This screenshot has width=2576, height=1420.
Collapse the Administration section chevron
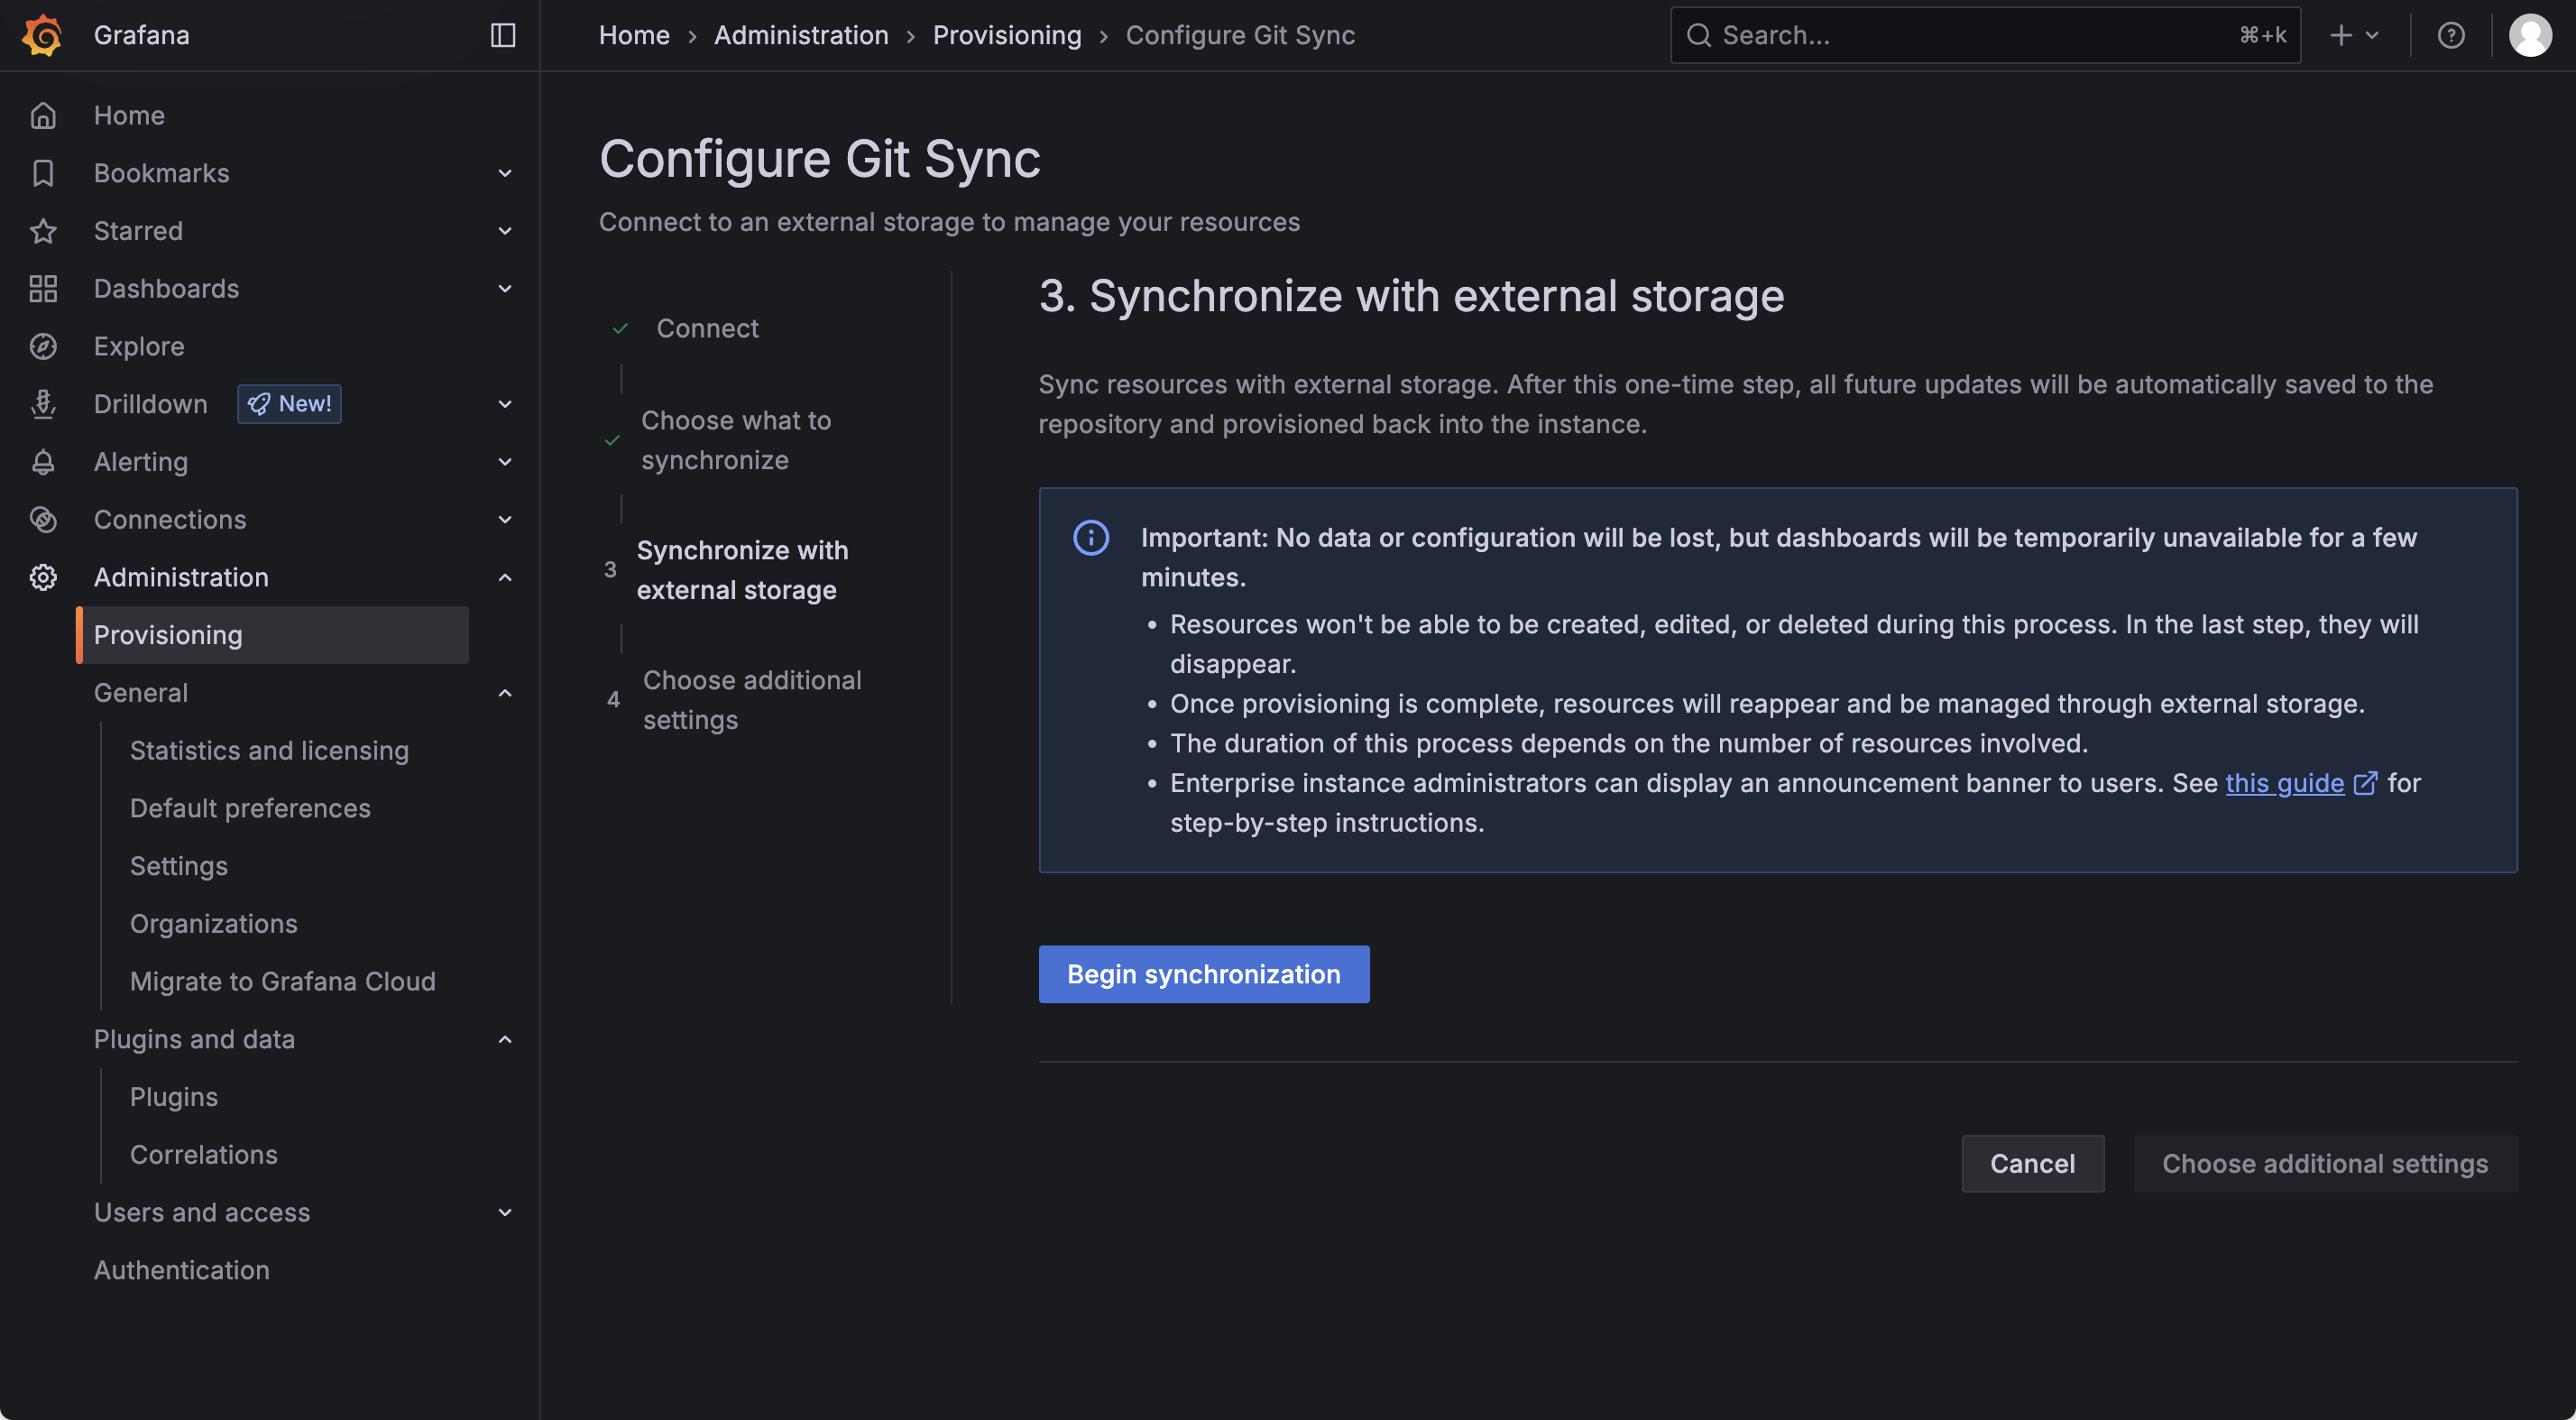click(505, 577)
